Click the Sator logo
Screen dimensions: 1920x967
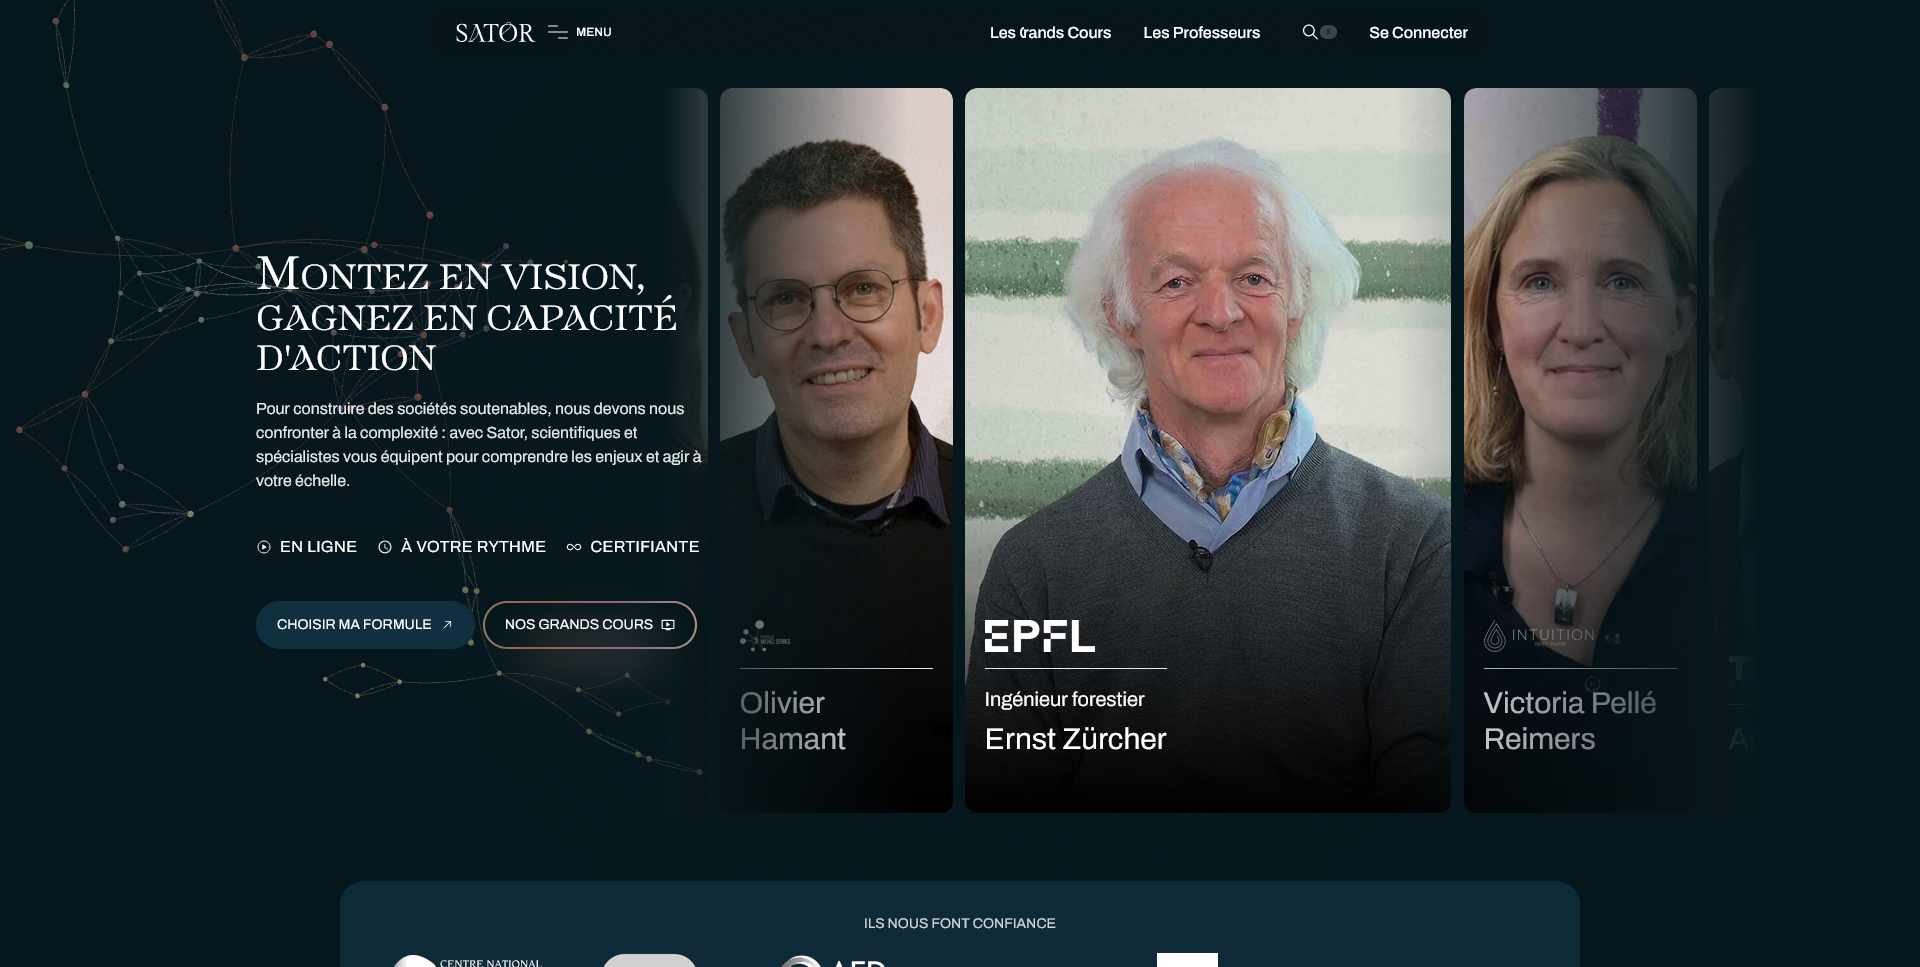(x=494, y=33)
